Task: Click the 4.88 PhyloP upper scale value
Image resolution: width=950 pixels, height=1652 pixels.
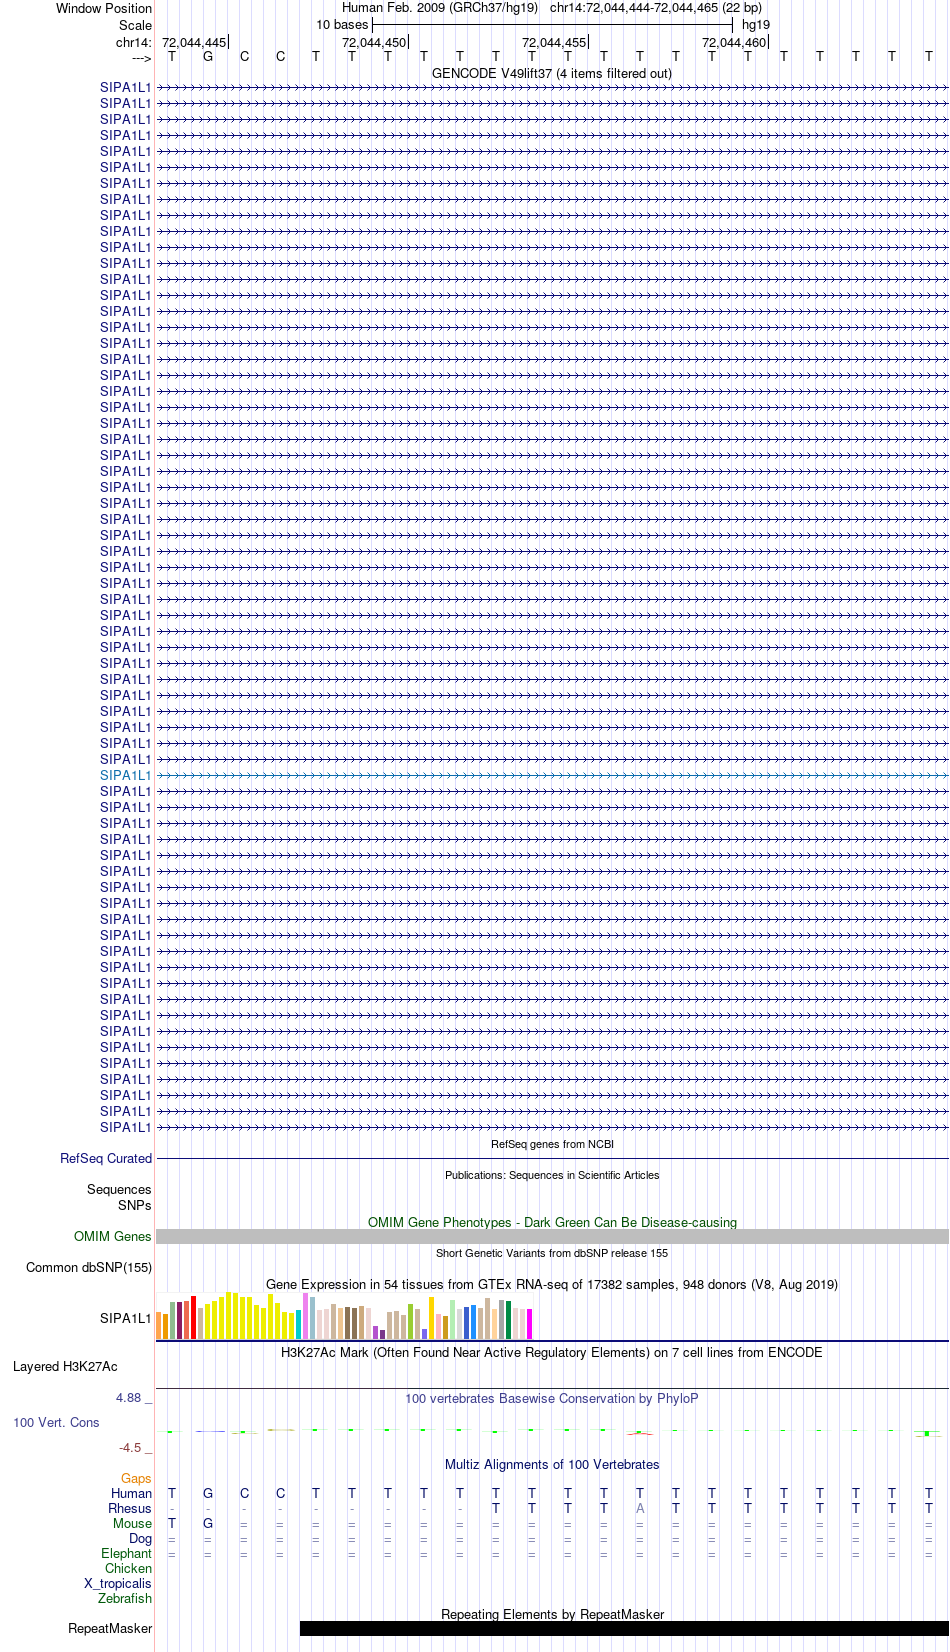Action: 129,1397
